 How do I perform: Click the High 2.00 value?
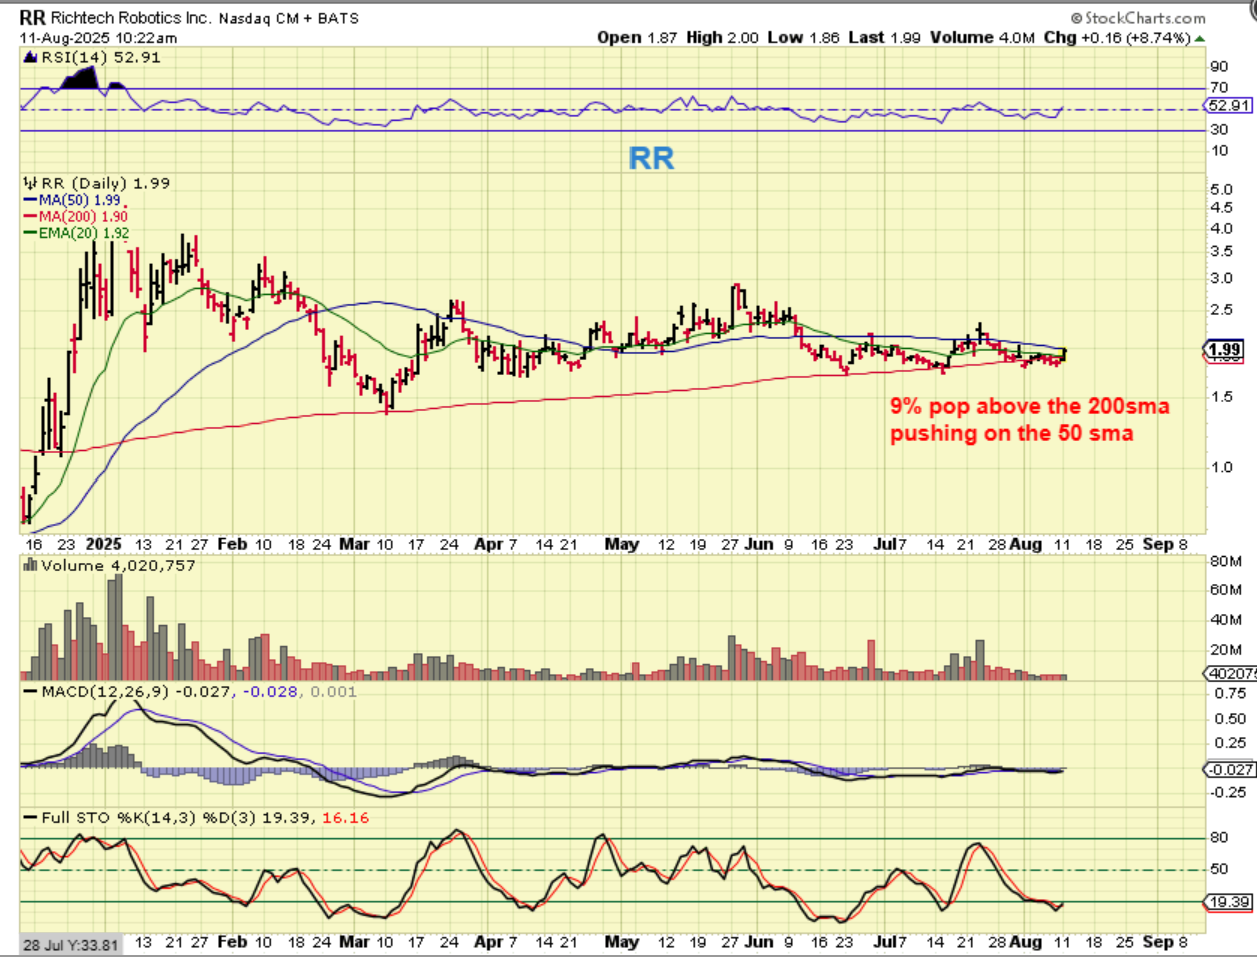723,38
